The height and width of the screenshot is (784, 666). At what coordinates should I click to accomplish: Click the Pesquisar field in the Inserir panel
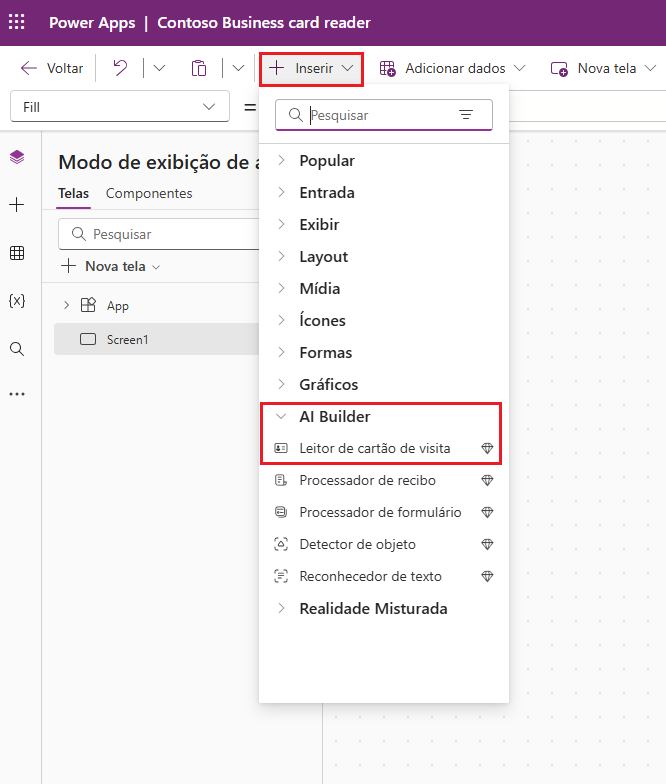tap(384, 115)
